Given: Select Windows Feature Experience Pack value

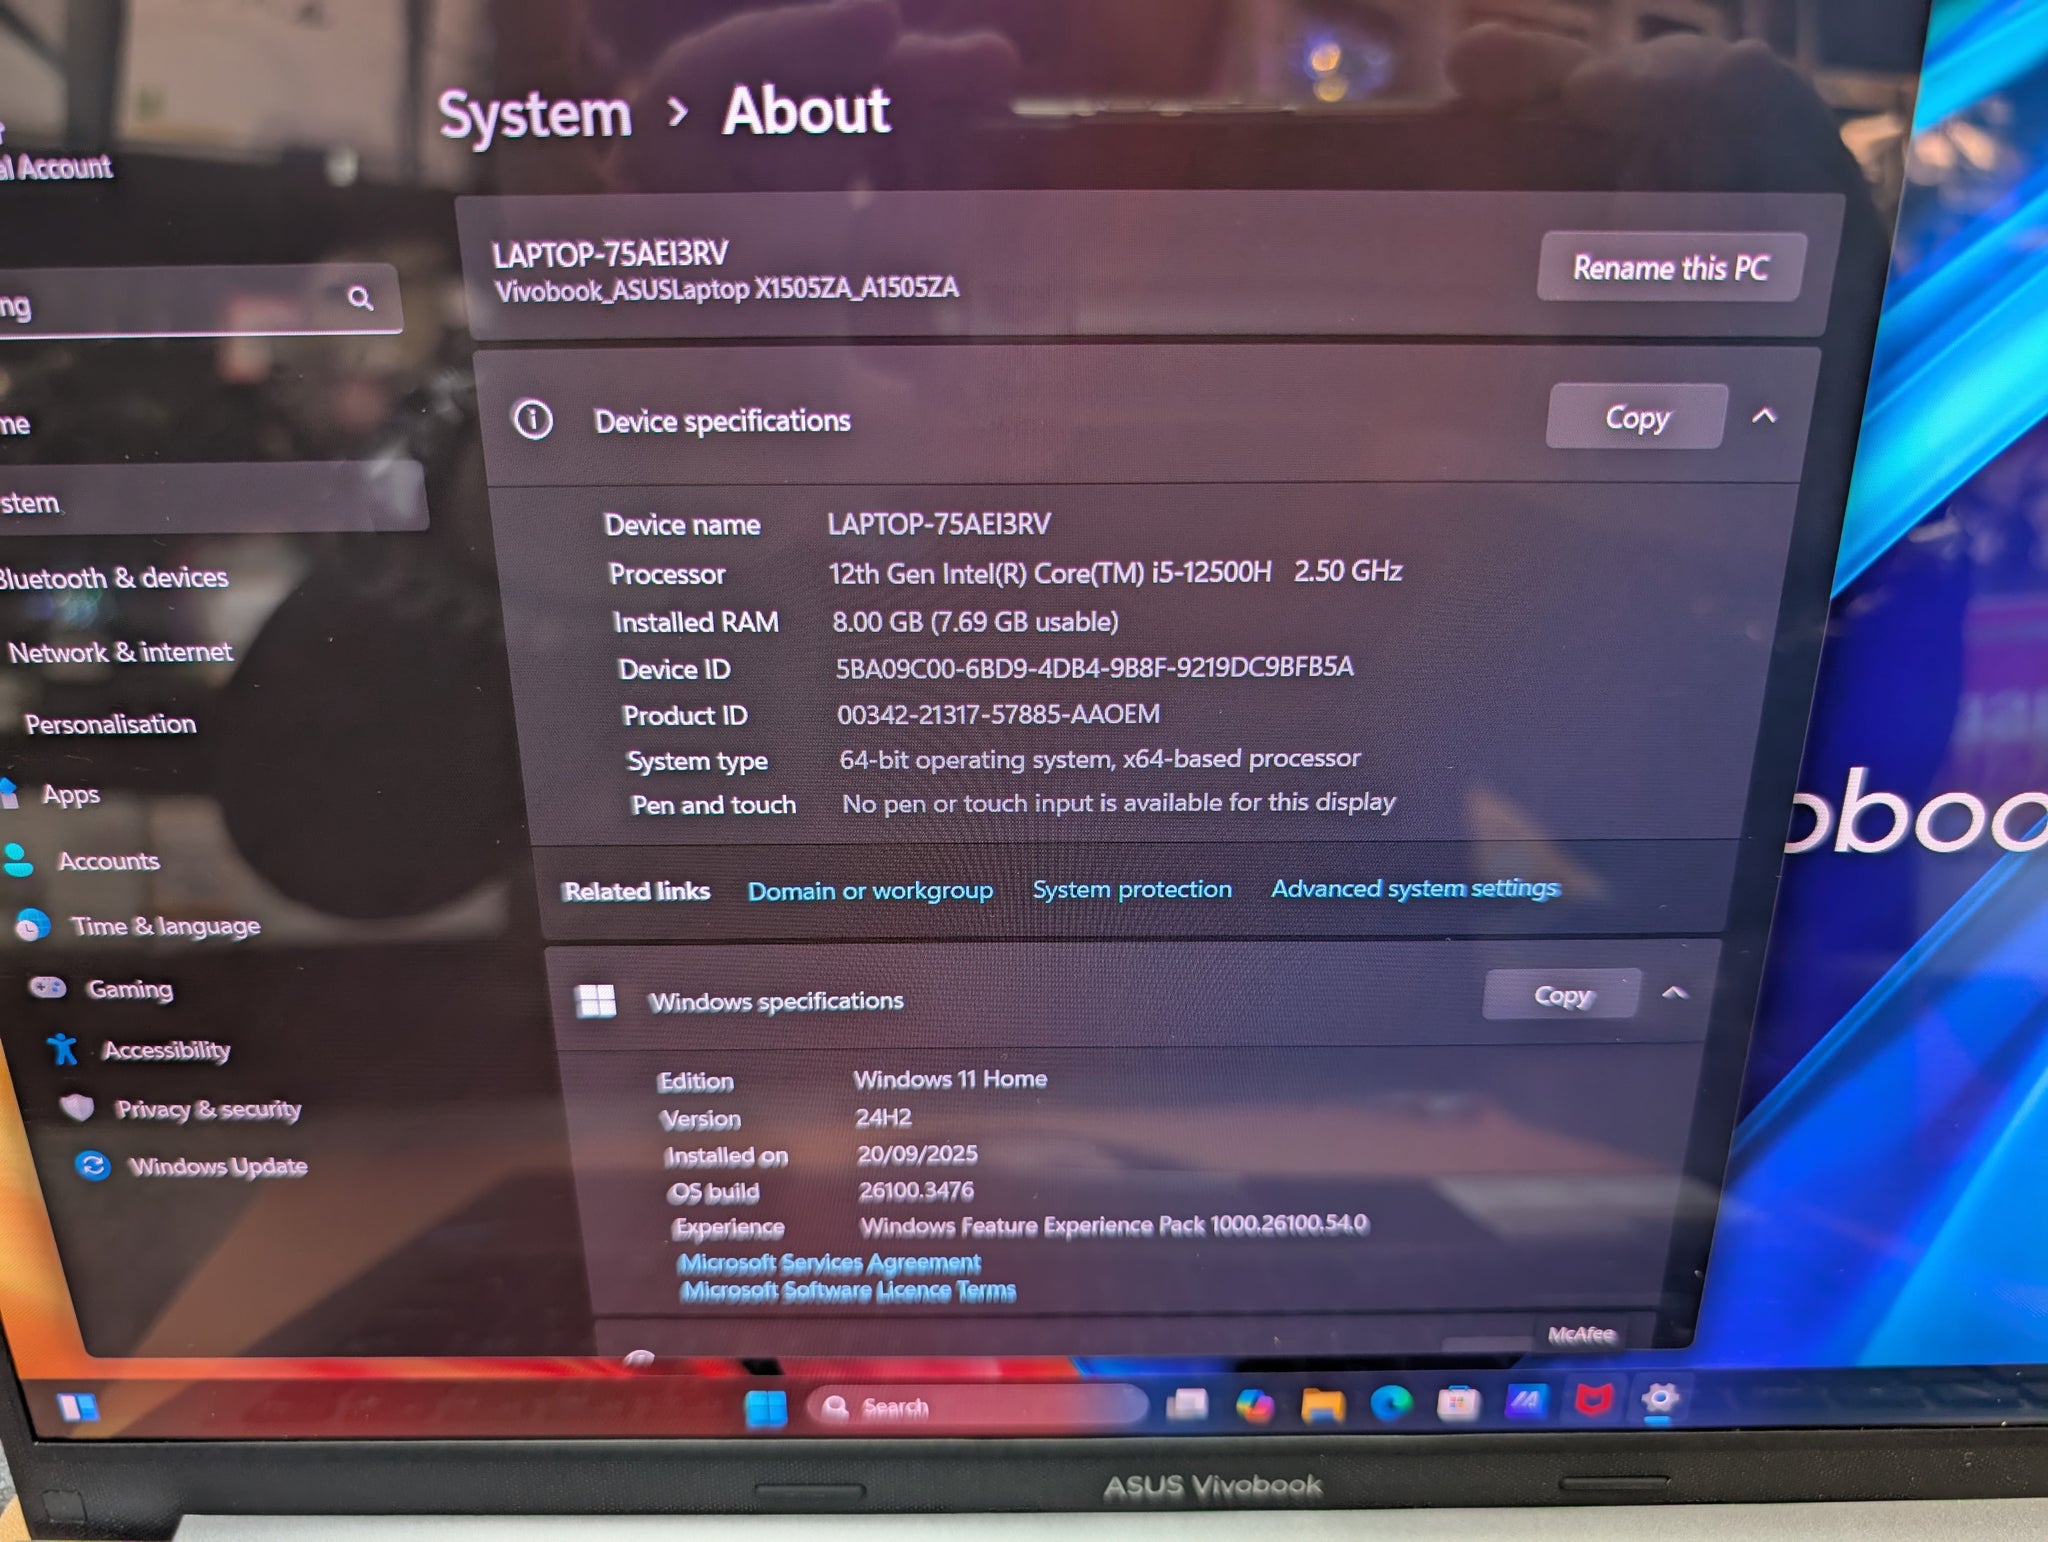Looking at the screenshot, I should pos(1114,1225).
